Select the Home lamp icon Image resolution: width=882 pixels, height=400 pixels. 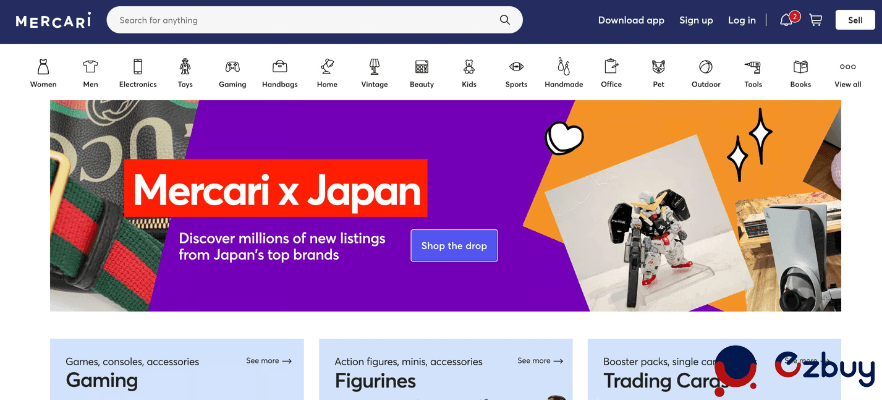tap(327, 67)
